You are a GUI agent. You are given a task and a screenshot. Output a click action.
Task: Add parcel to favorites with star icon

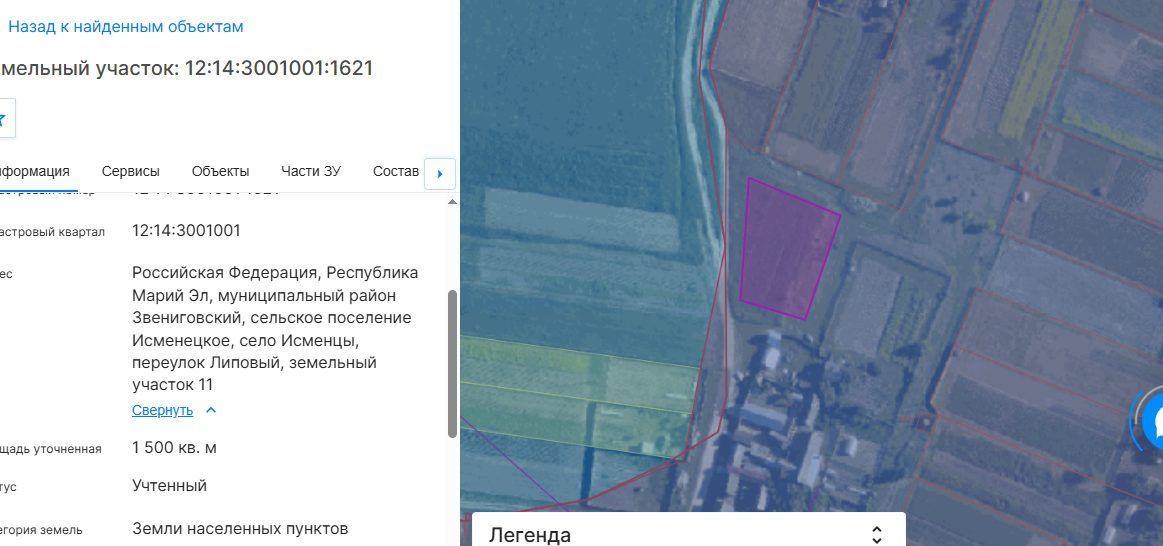(x=2, y=119)
